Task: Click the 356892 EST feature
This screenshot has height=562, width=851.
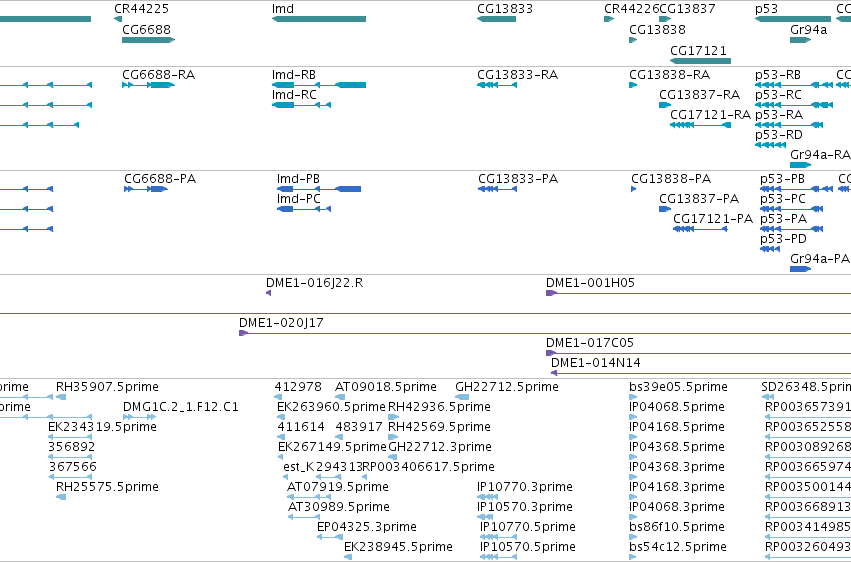Action: point(70,457)
